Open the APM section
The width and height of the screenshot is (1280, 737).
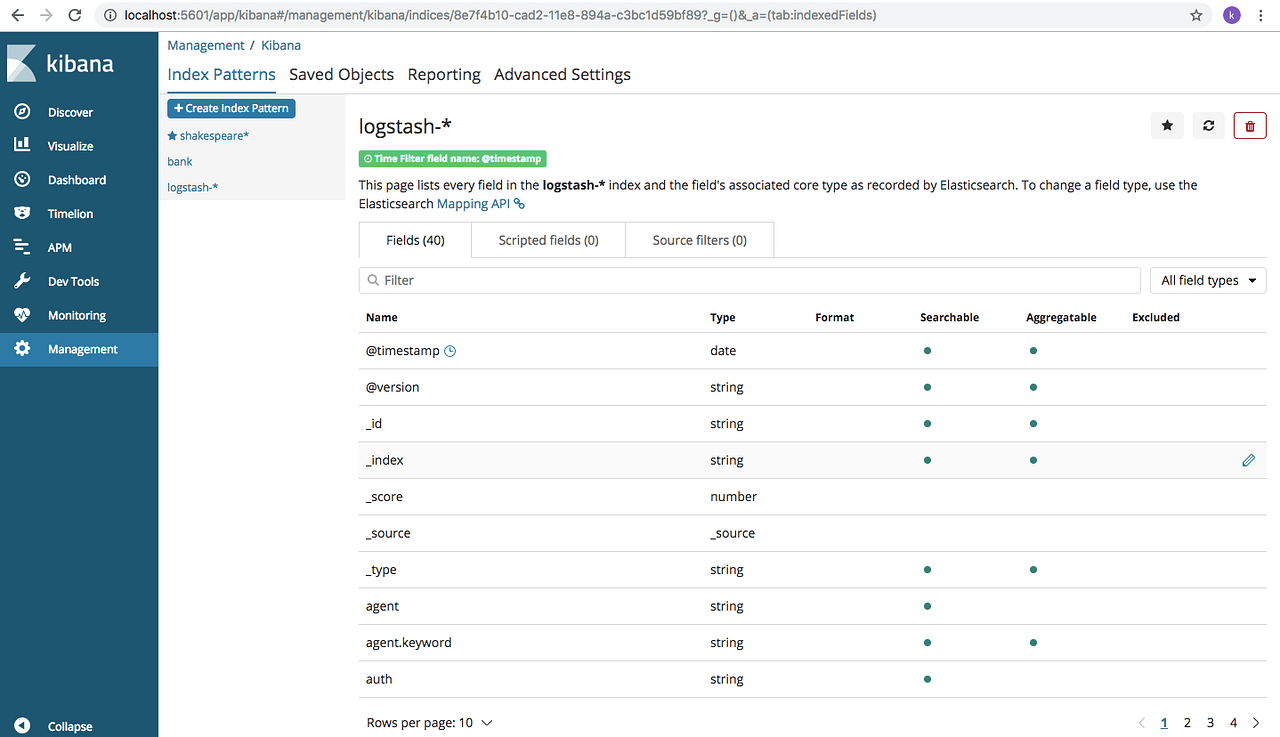coord(59,247)
